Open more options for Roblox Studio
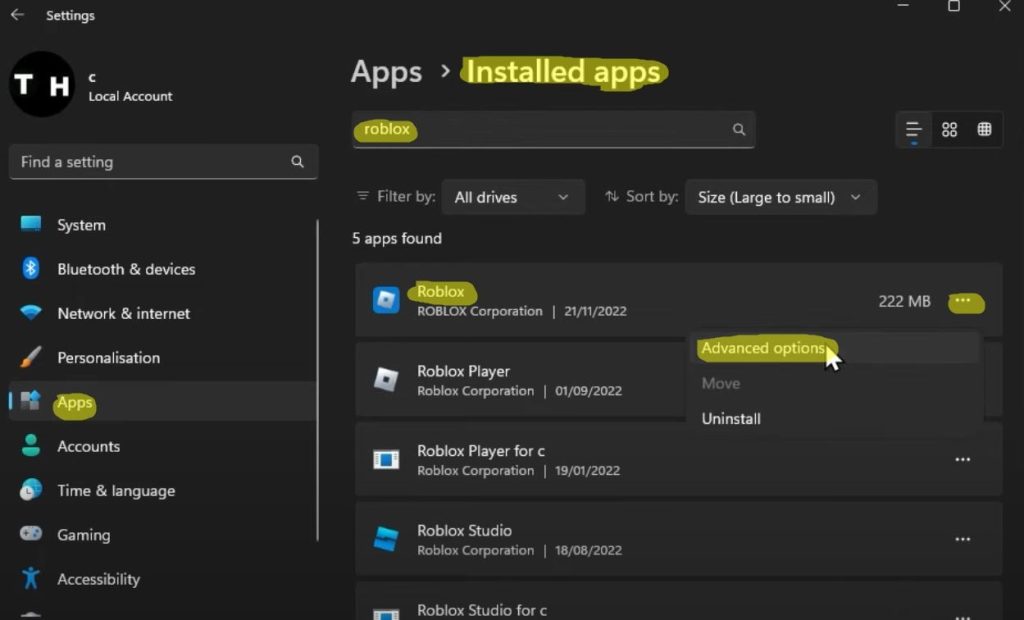Viewport: 1024px width, 620px height. [963, 539]
